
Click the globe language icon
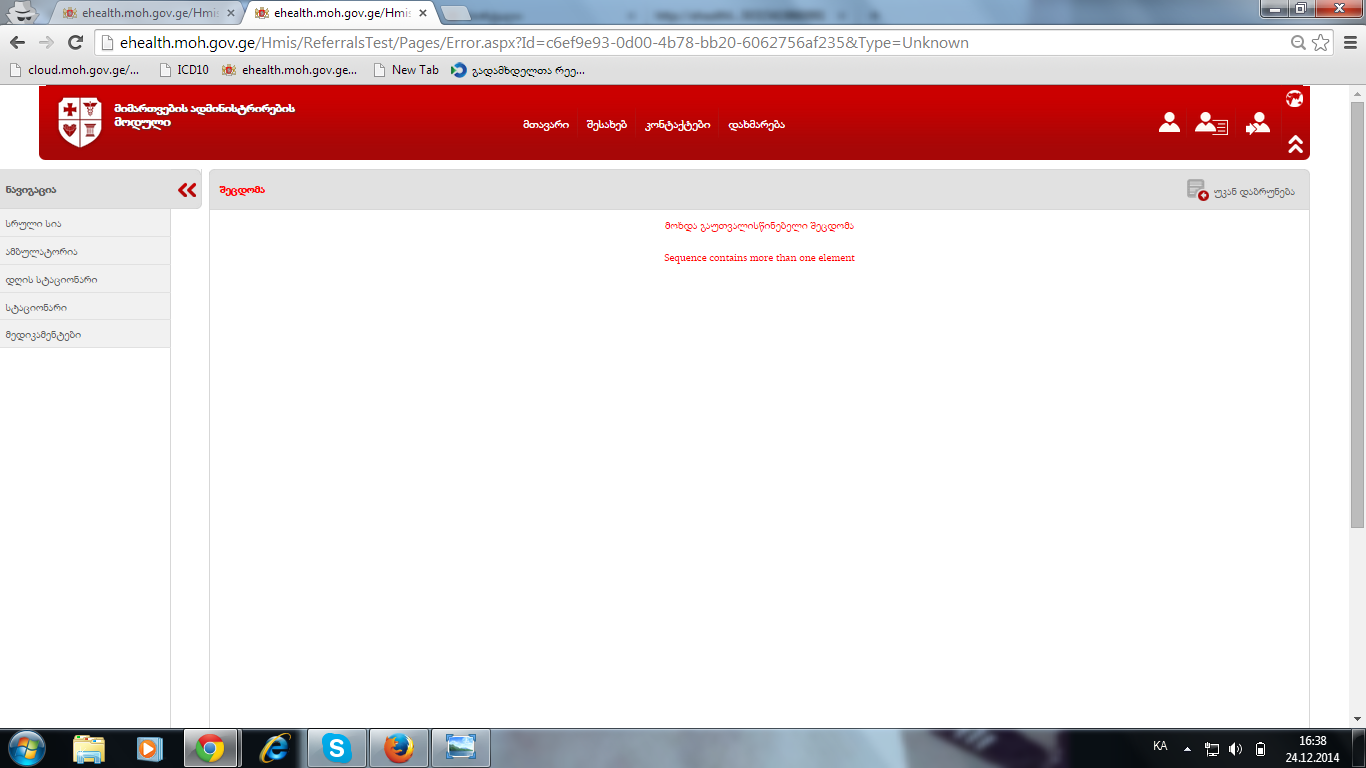1294,98
